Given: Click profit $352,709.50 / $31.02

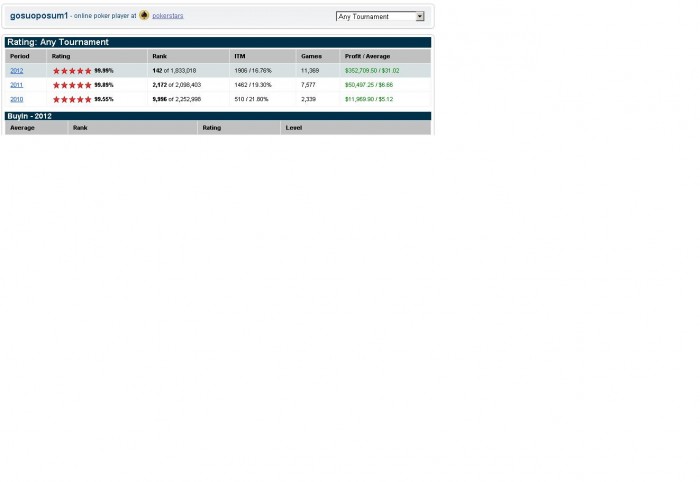Looking at the screenshot, I should point(372,71).
